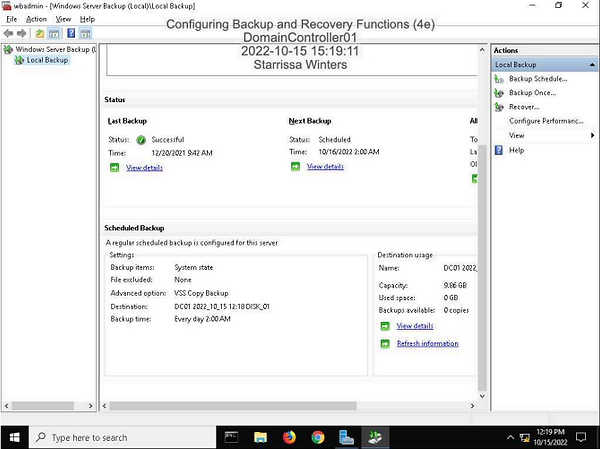Open View details under Destination usage
600x449 pixels.
point(415,326)
